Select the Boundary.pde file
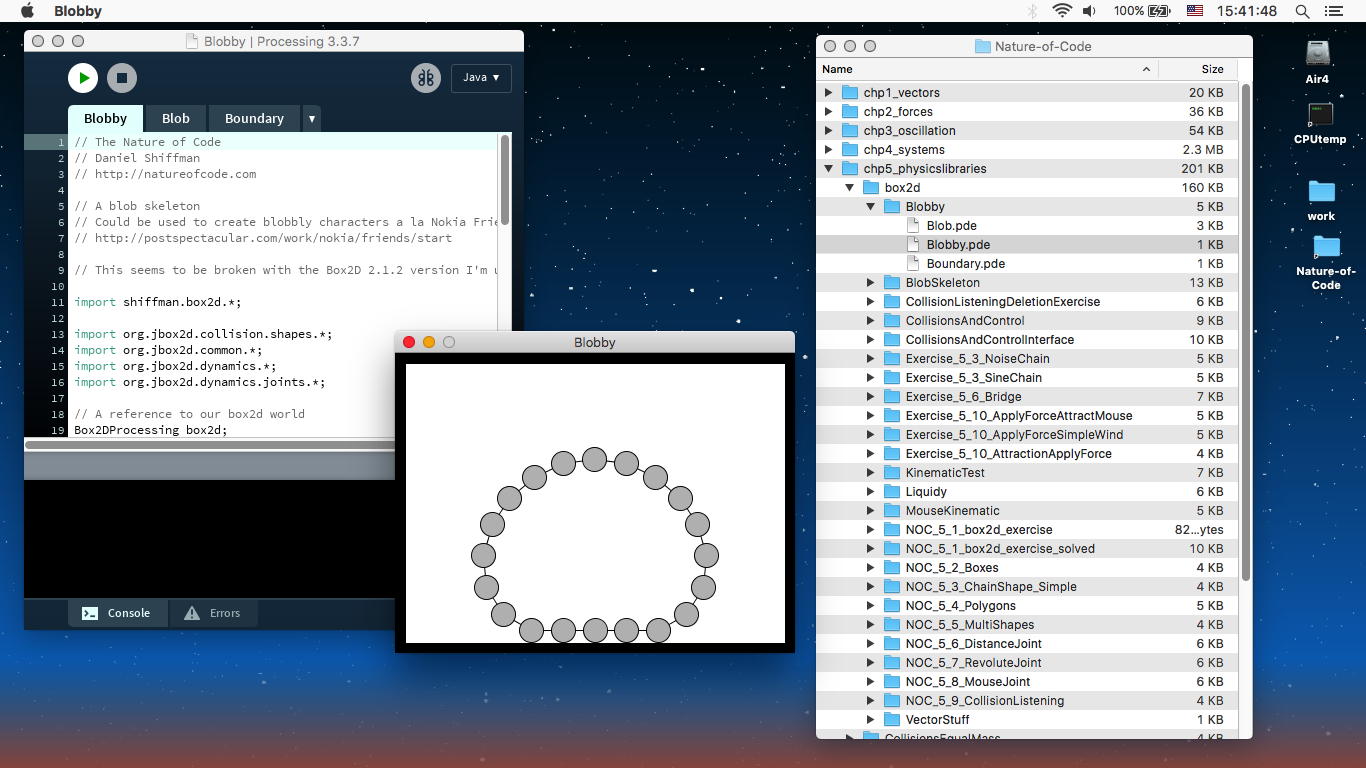 point(1027,263)
